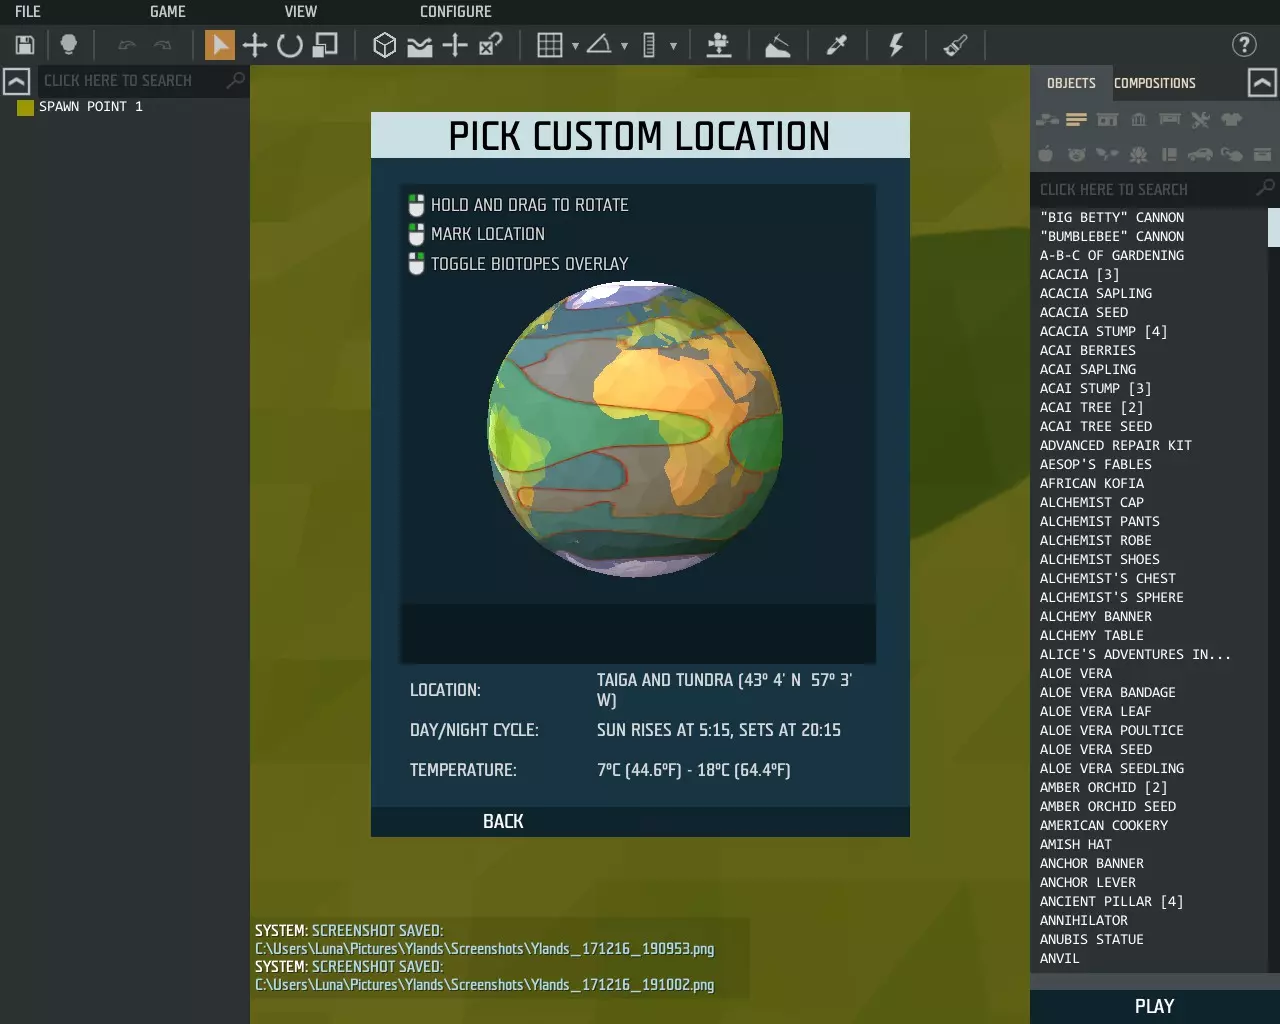Screen dimensions: 1280x1024
Task: Select the Move tool crosshair arrows
Action: (255, 45)
